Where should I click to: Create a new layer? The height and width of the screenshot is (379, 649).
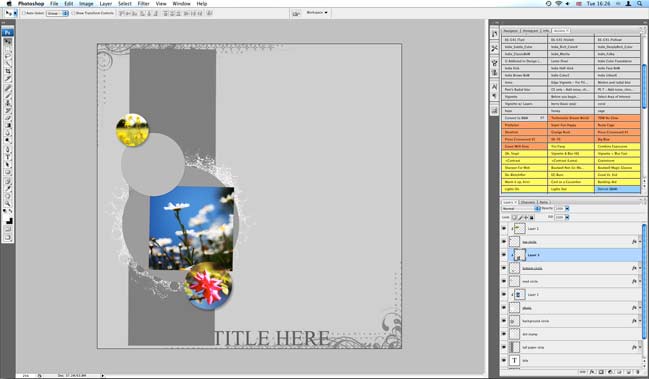[629, 372]
